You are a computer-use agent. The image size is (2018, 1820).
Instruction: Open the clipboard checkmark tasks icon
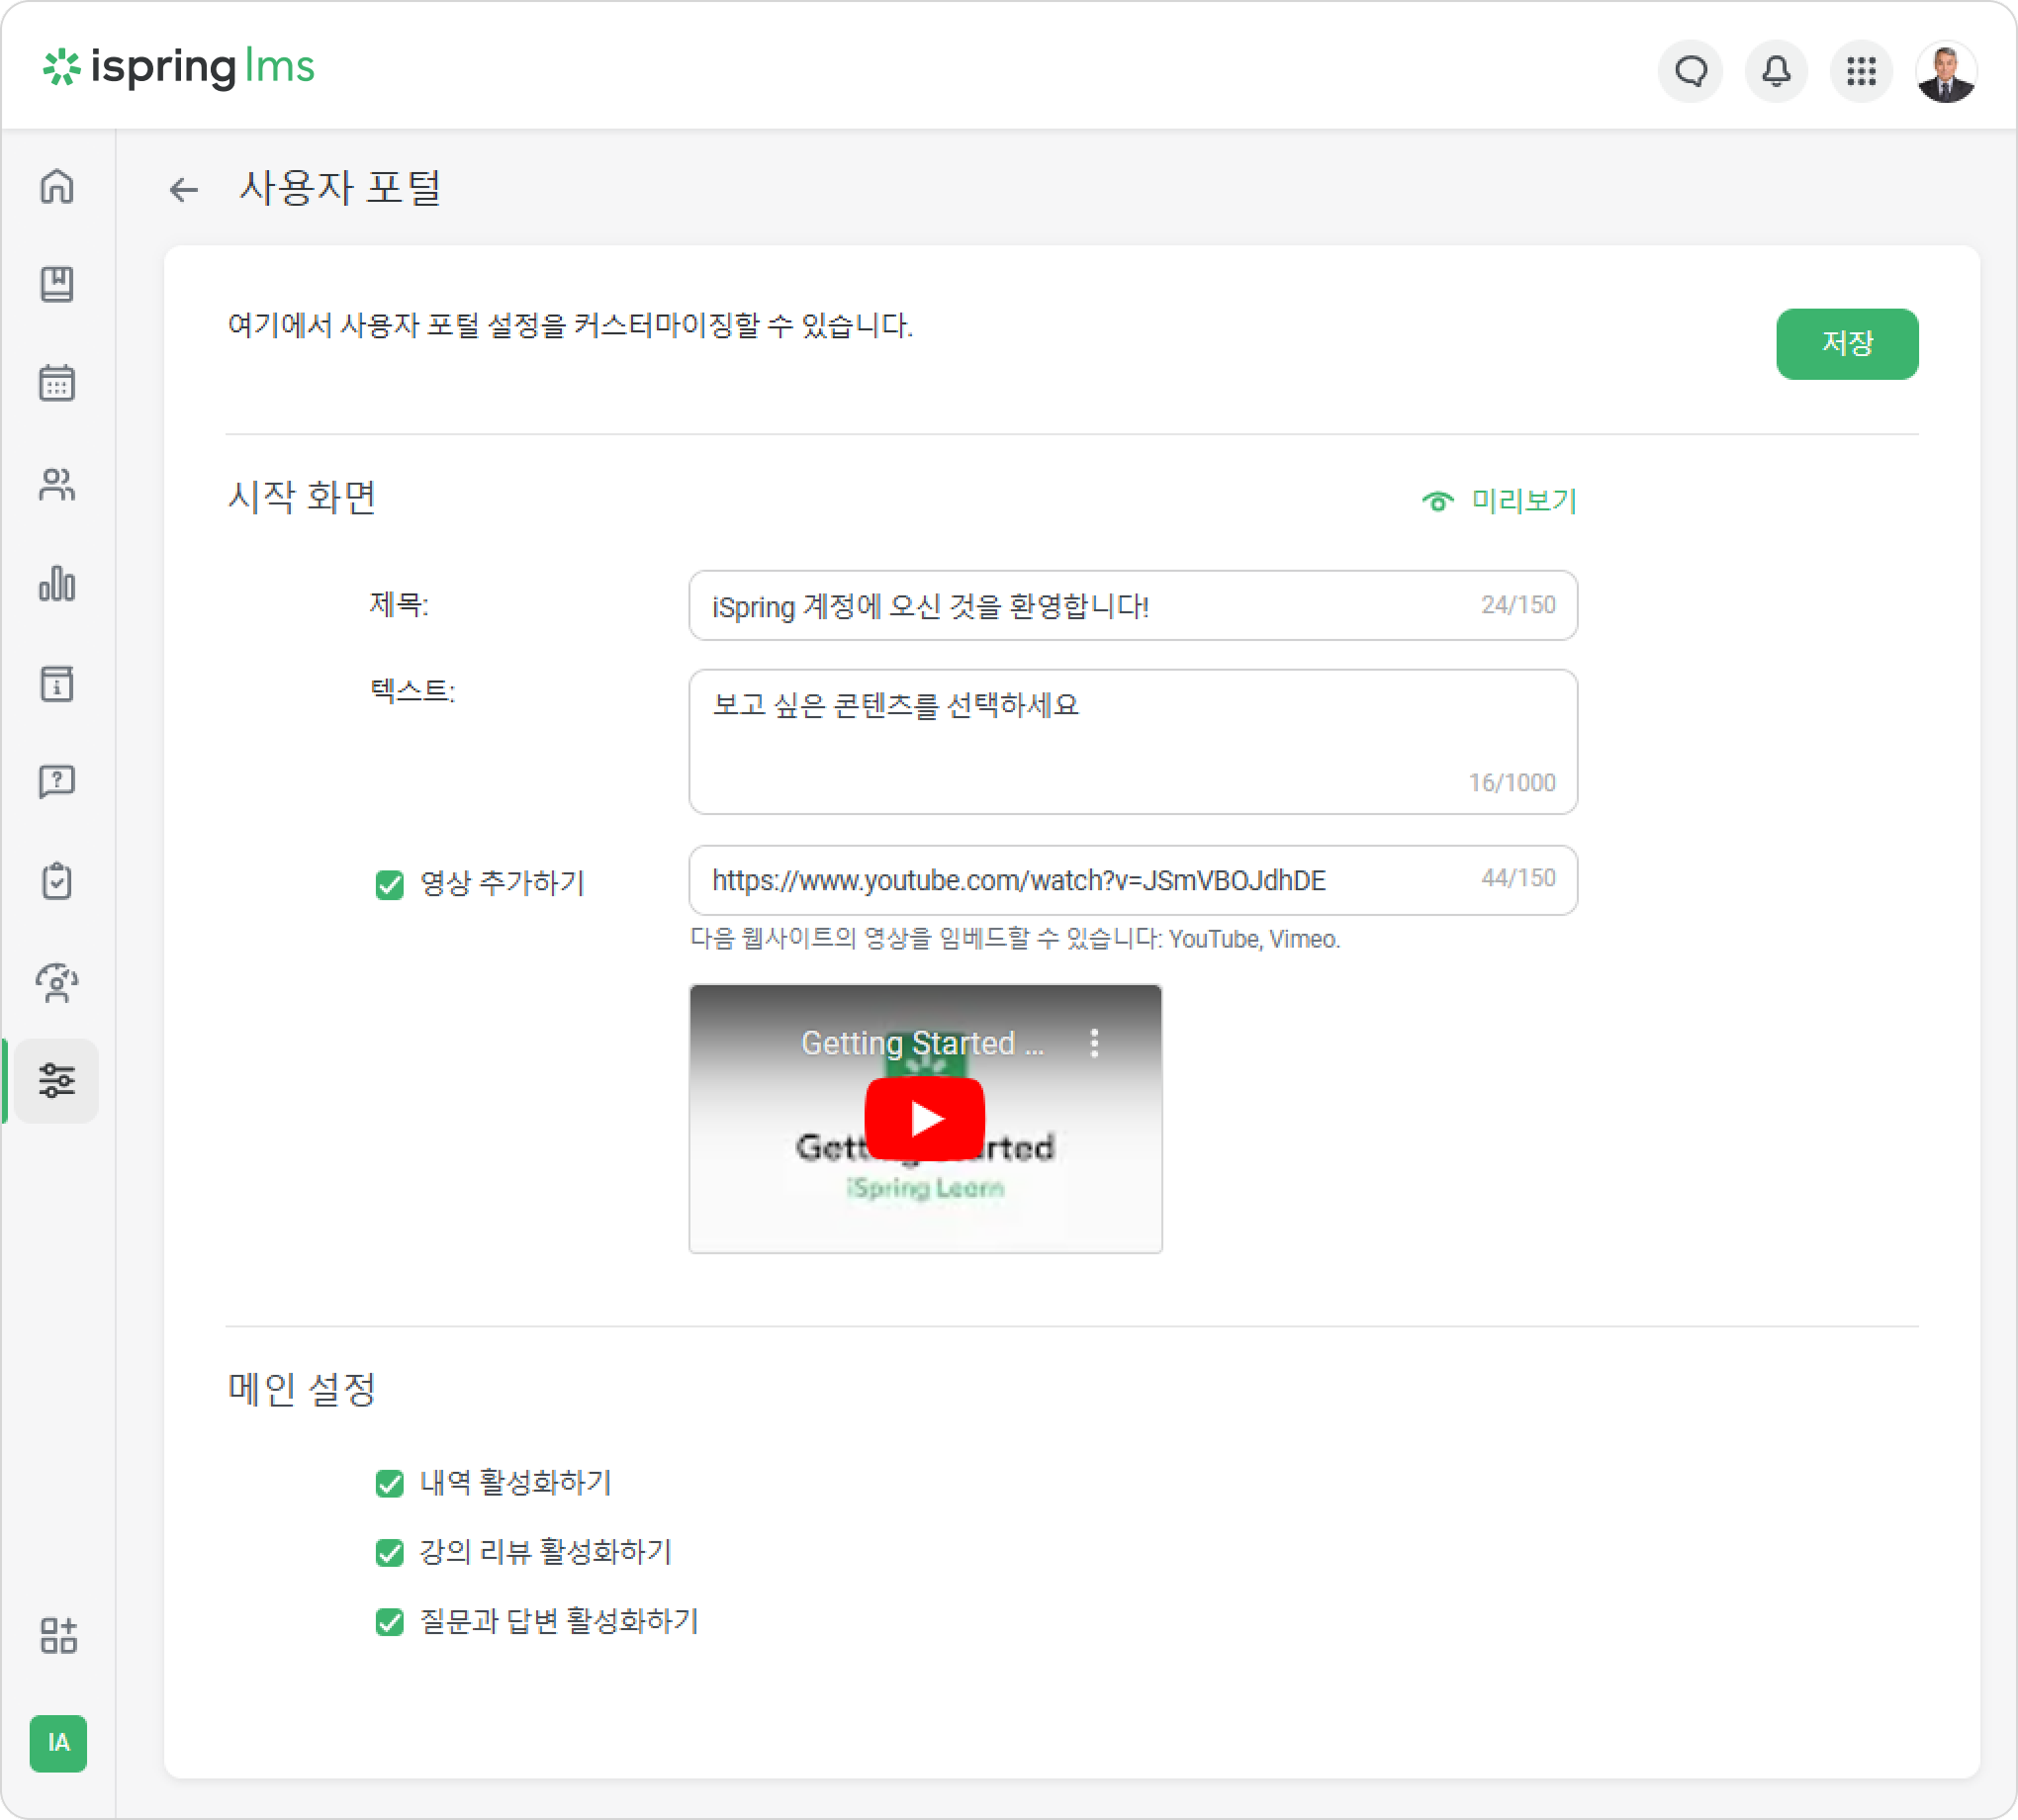[57, 881]
